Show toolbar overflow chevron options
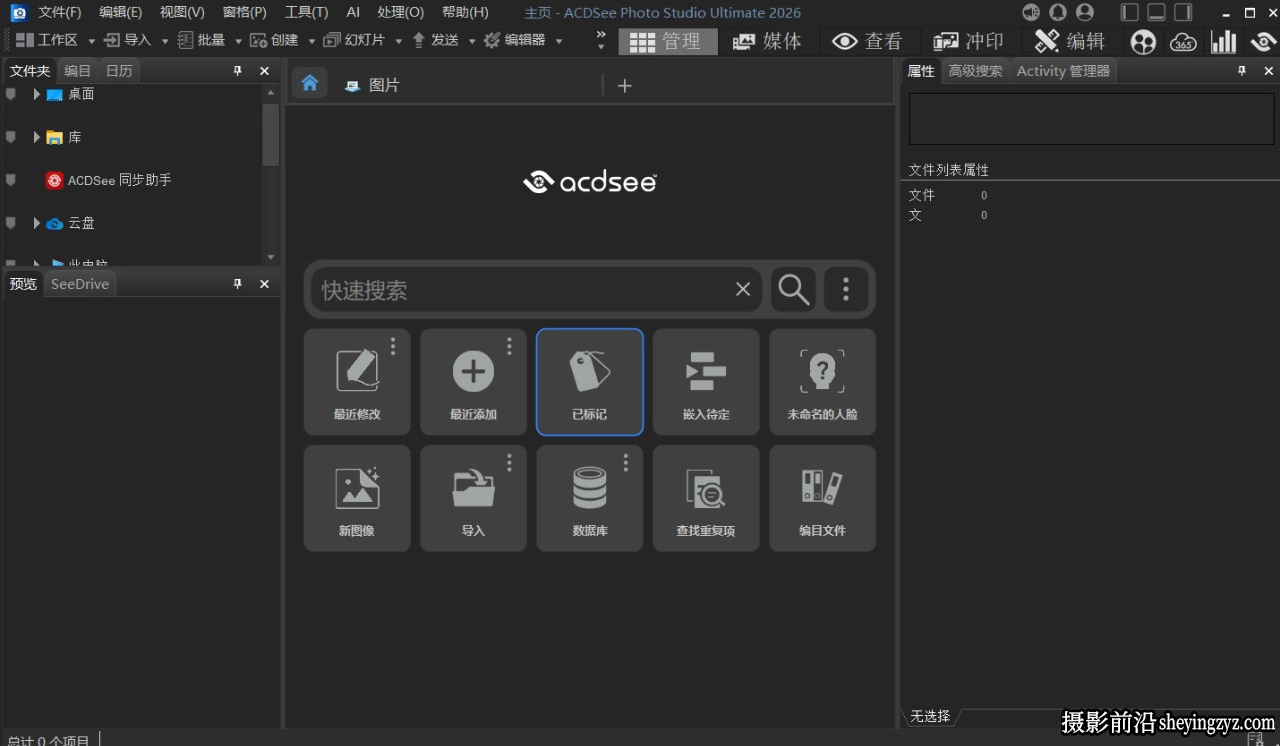This screenshot has height=746, width=1280. [x=601, y=40]
